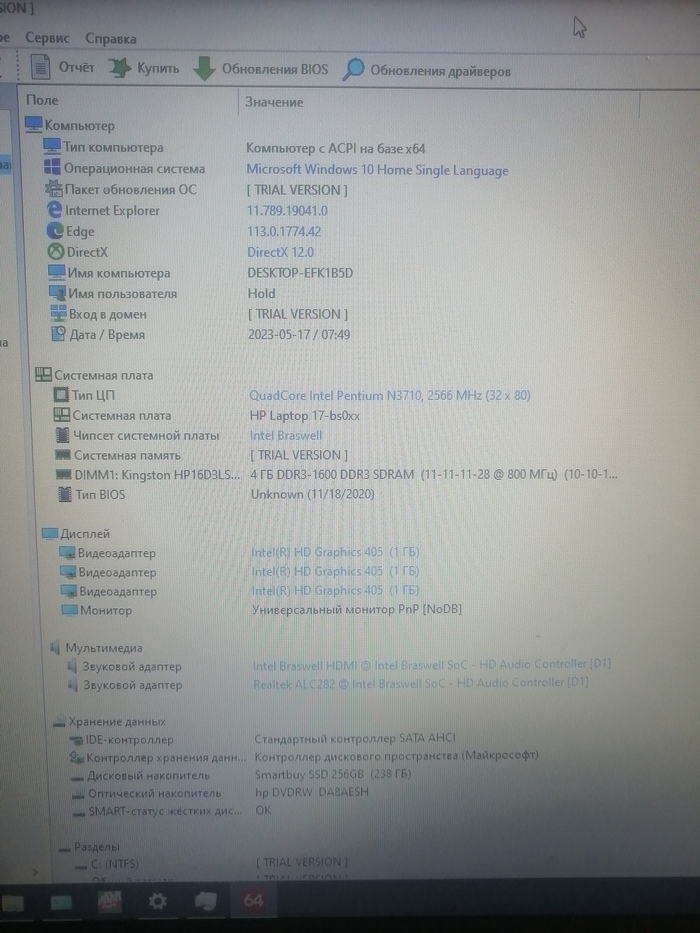
Task: Click the Поле column header
Action: pyautogui.click(x=42, y=100)
